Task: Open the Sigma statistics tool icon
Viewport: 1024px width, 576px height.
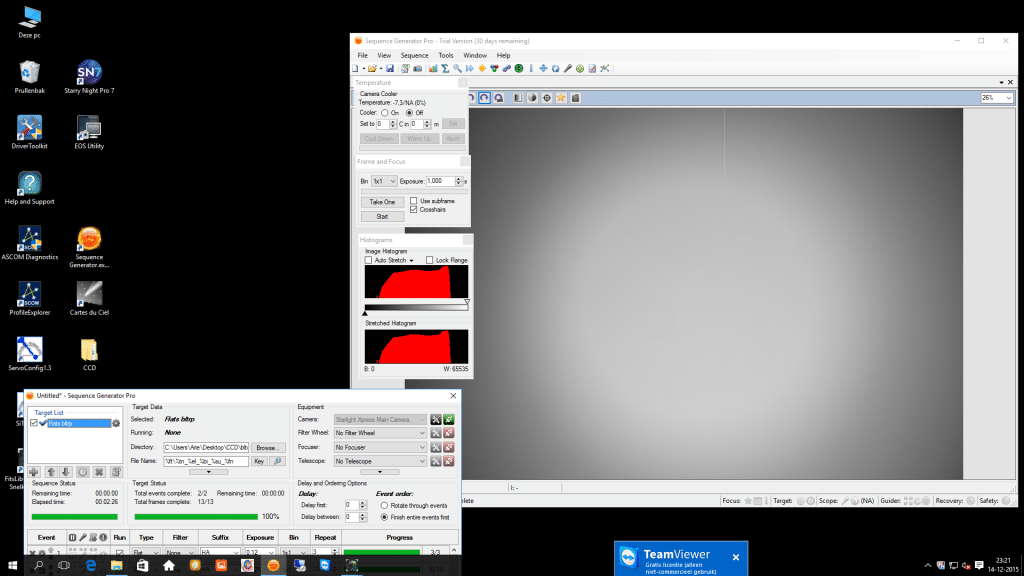Action: click(x=445, y=69)
